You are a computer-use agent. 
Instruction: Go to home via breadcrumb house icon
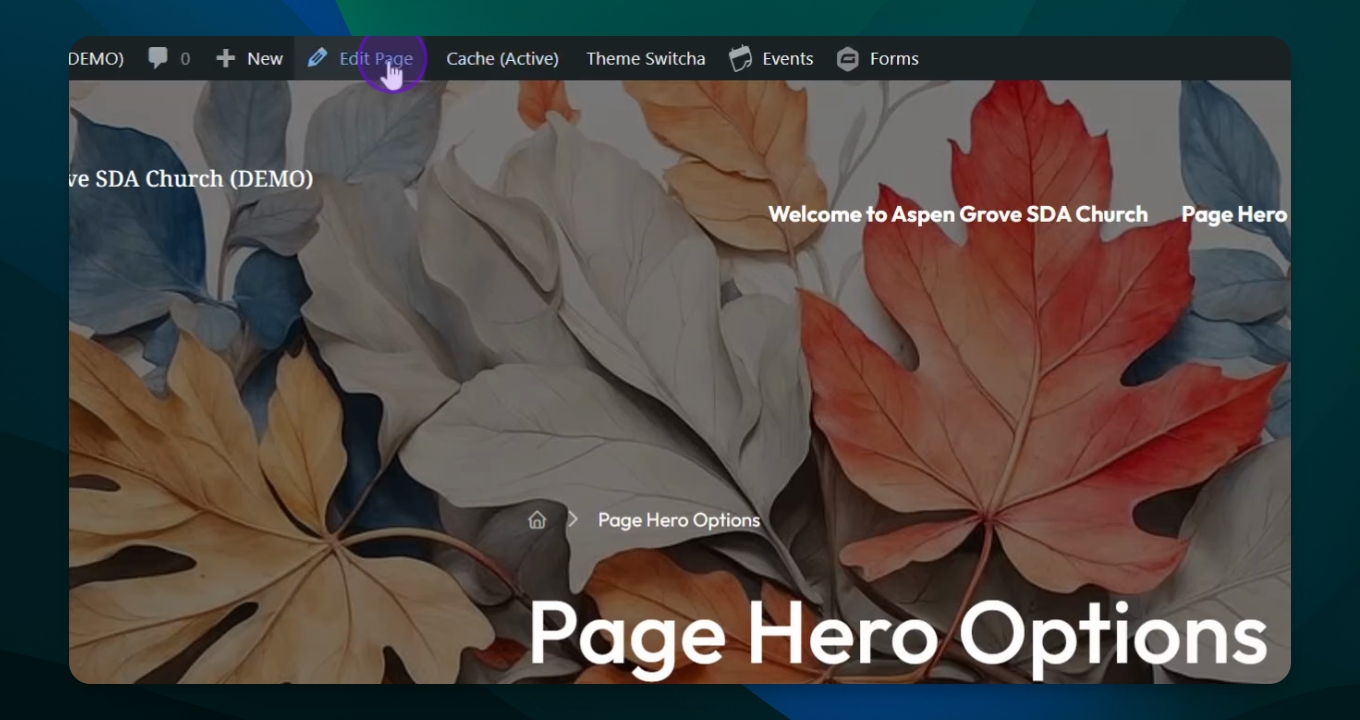coord(537,520)
